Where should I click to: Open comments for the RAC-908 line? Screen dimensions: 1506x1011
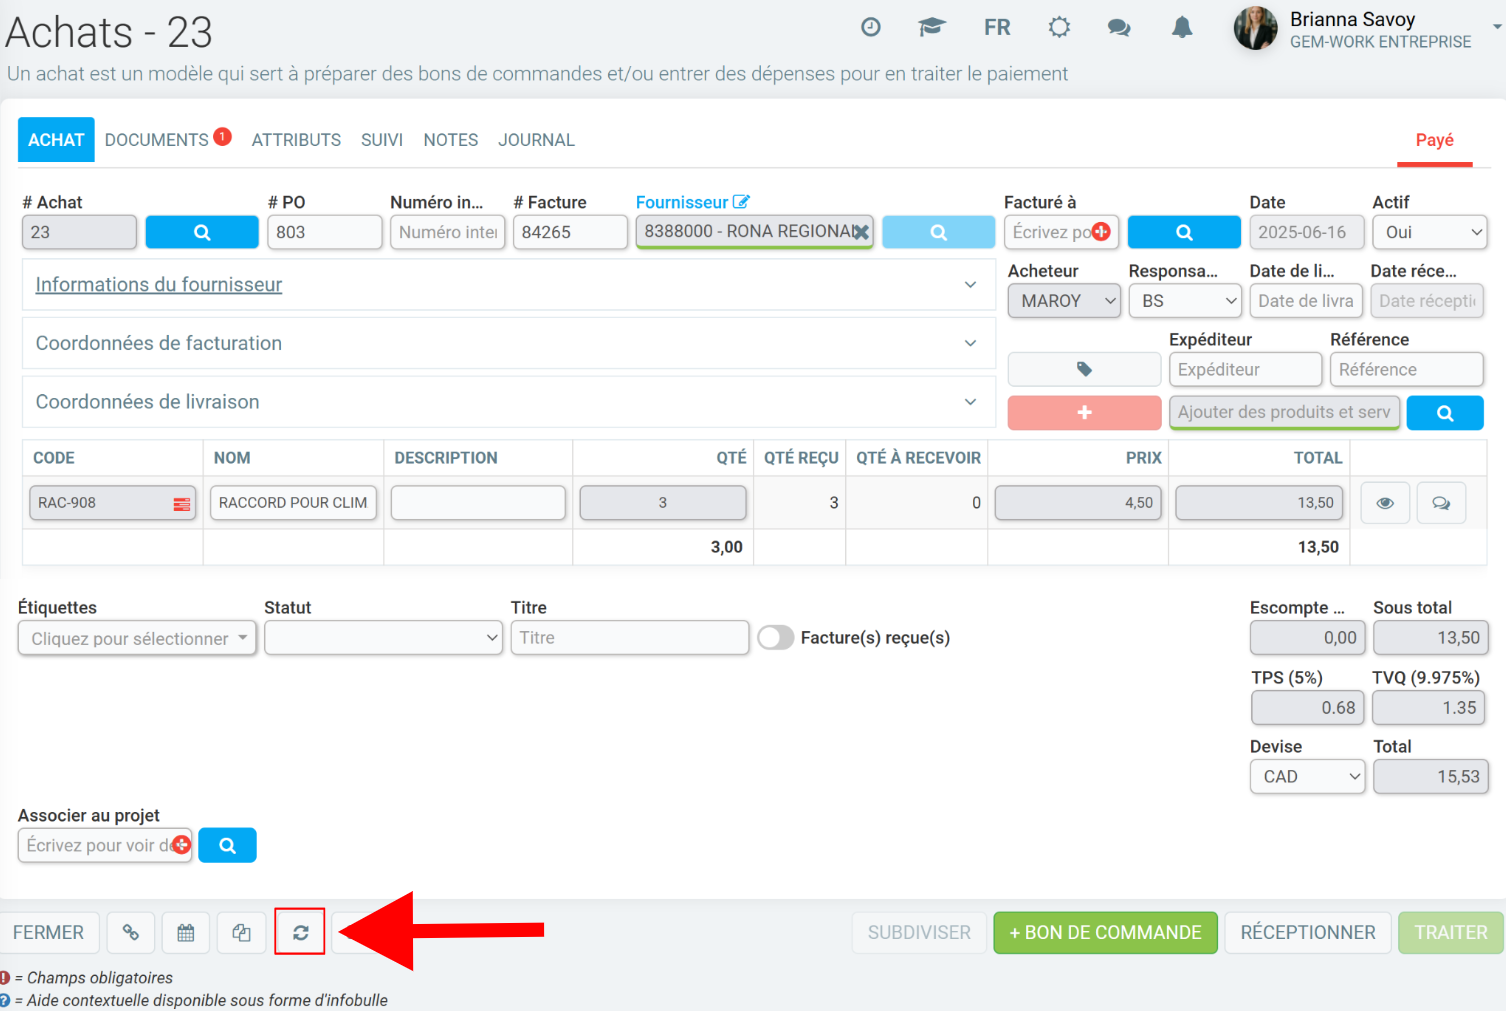pos(1441,503)
